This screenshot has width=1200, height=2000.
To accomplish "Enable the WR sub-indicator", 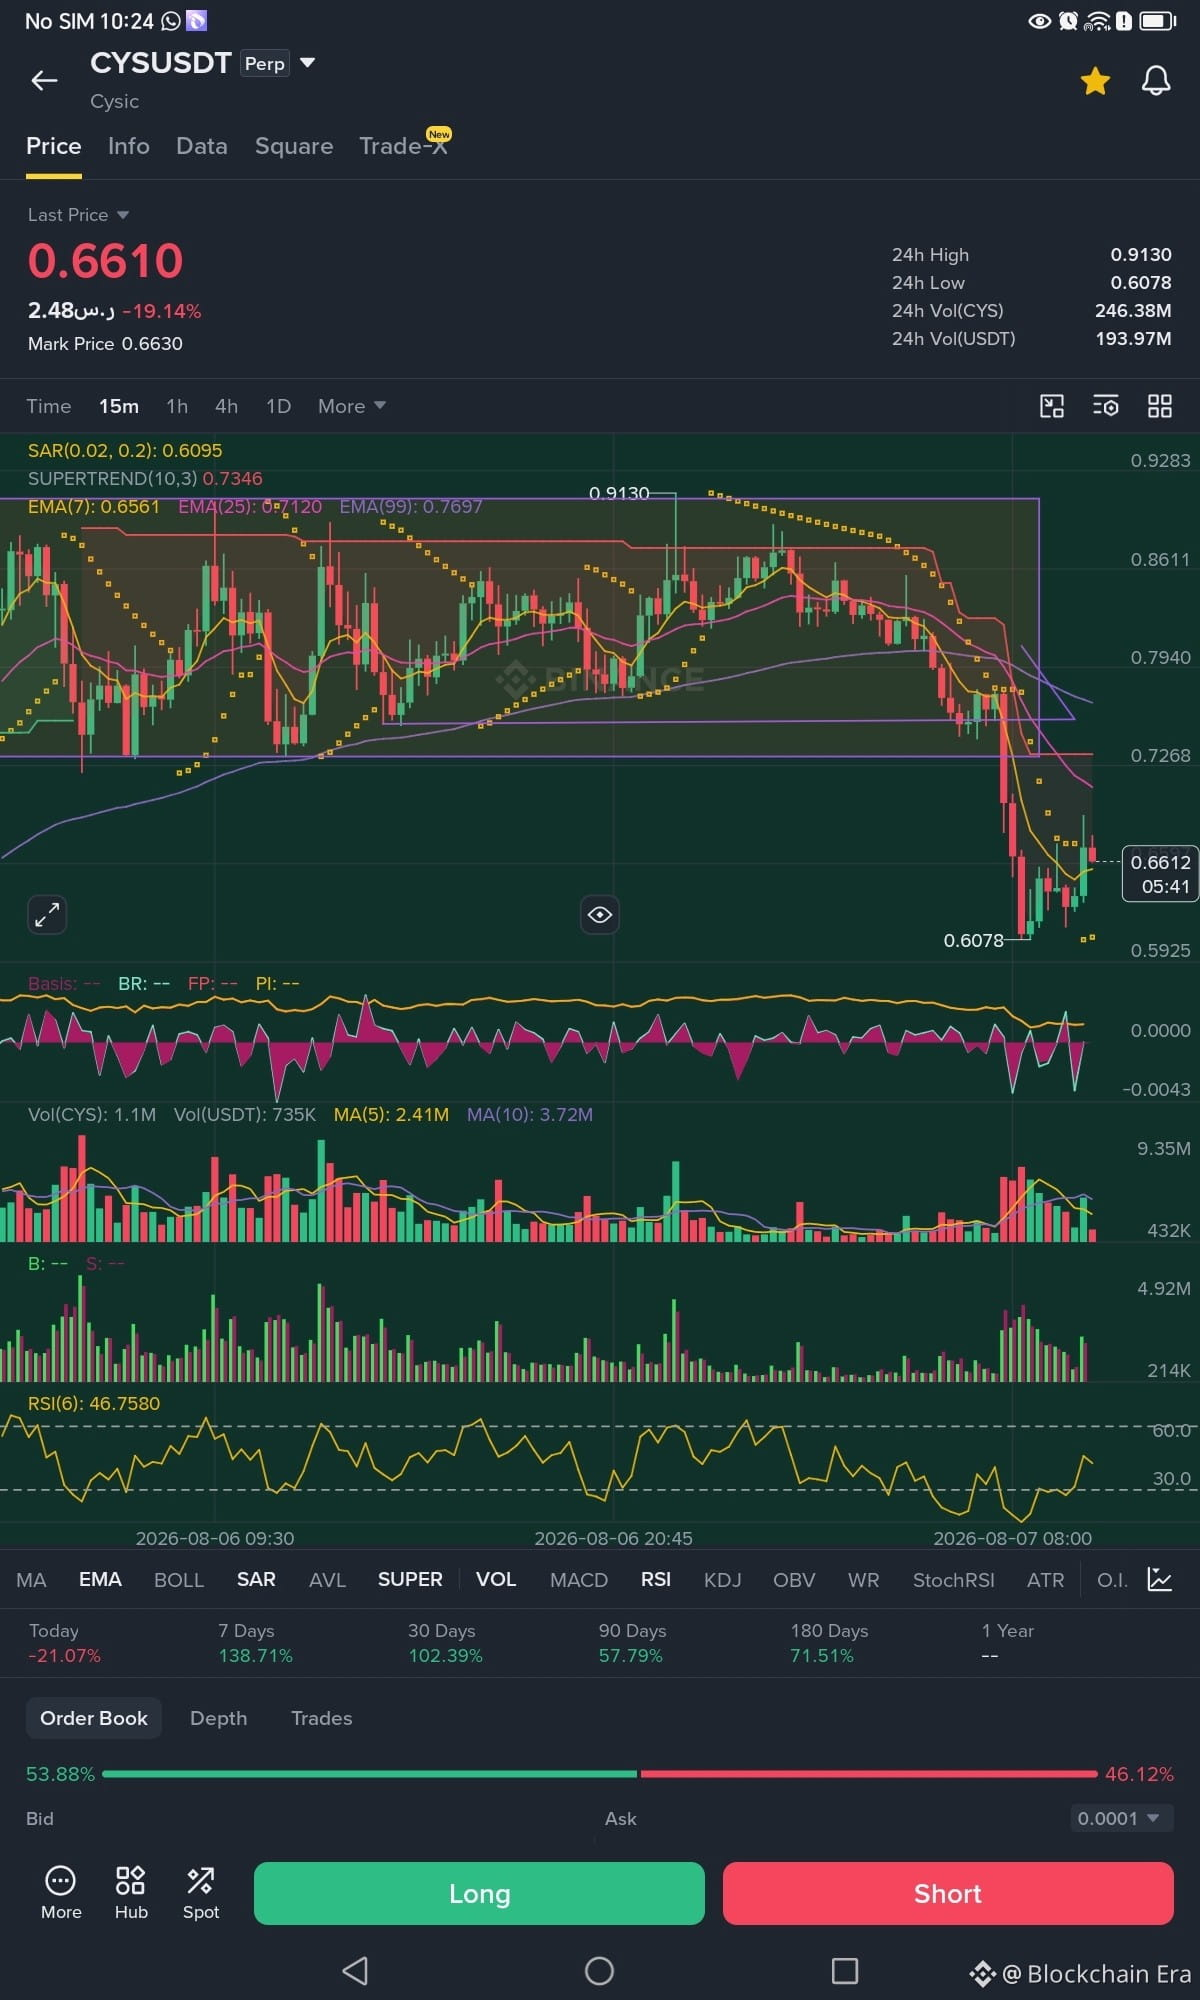I will click(864, 1580).
